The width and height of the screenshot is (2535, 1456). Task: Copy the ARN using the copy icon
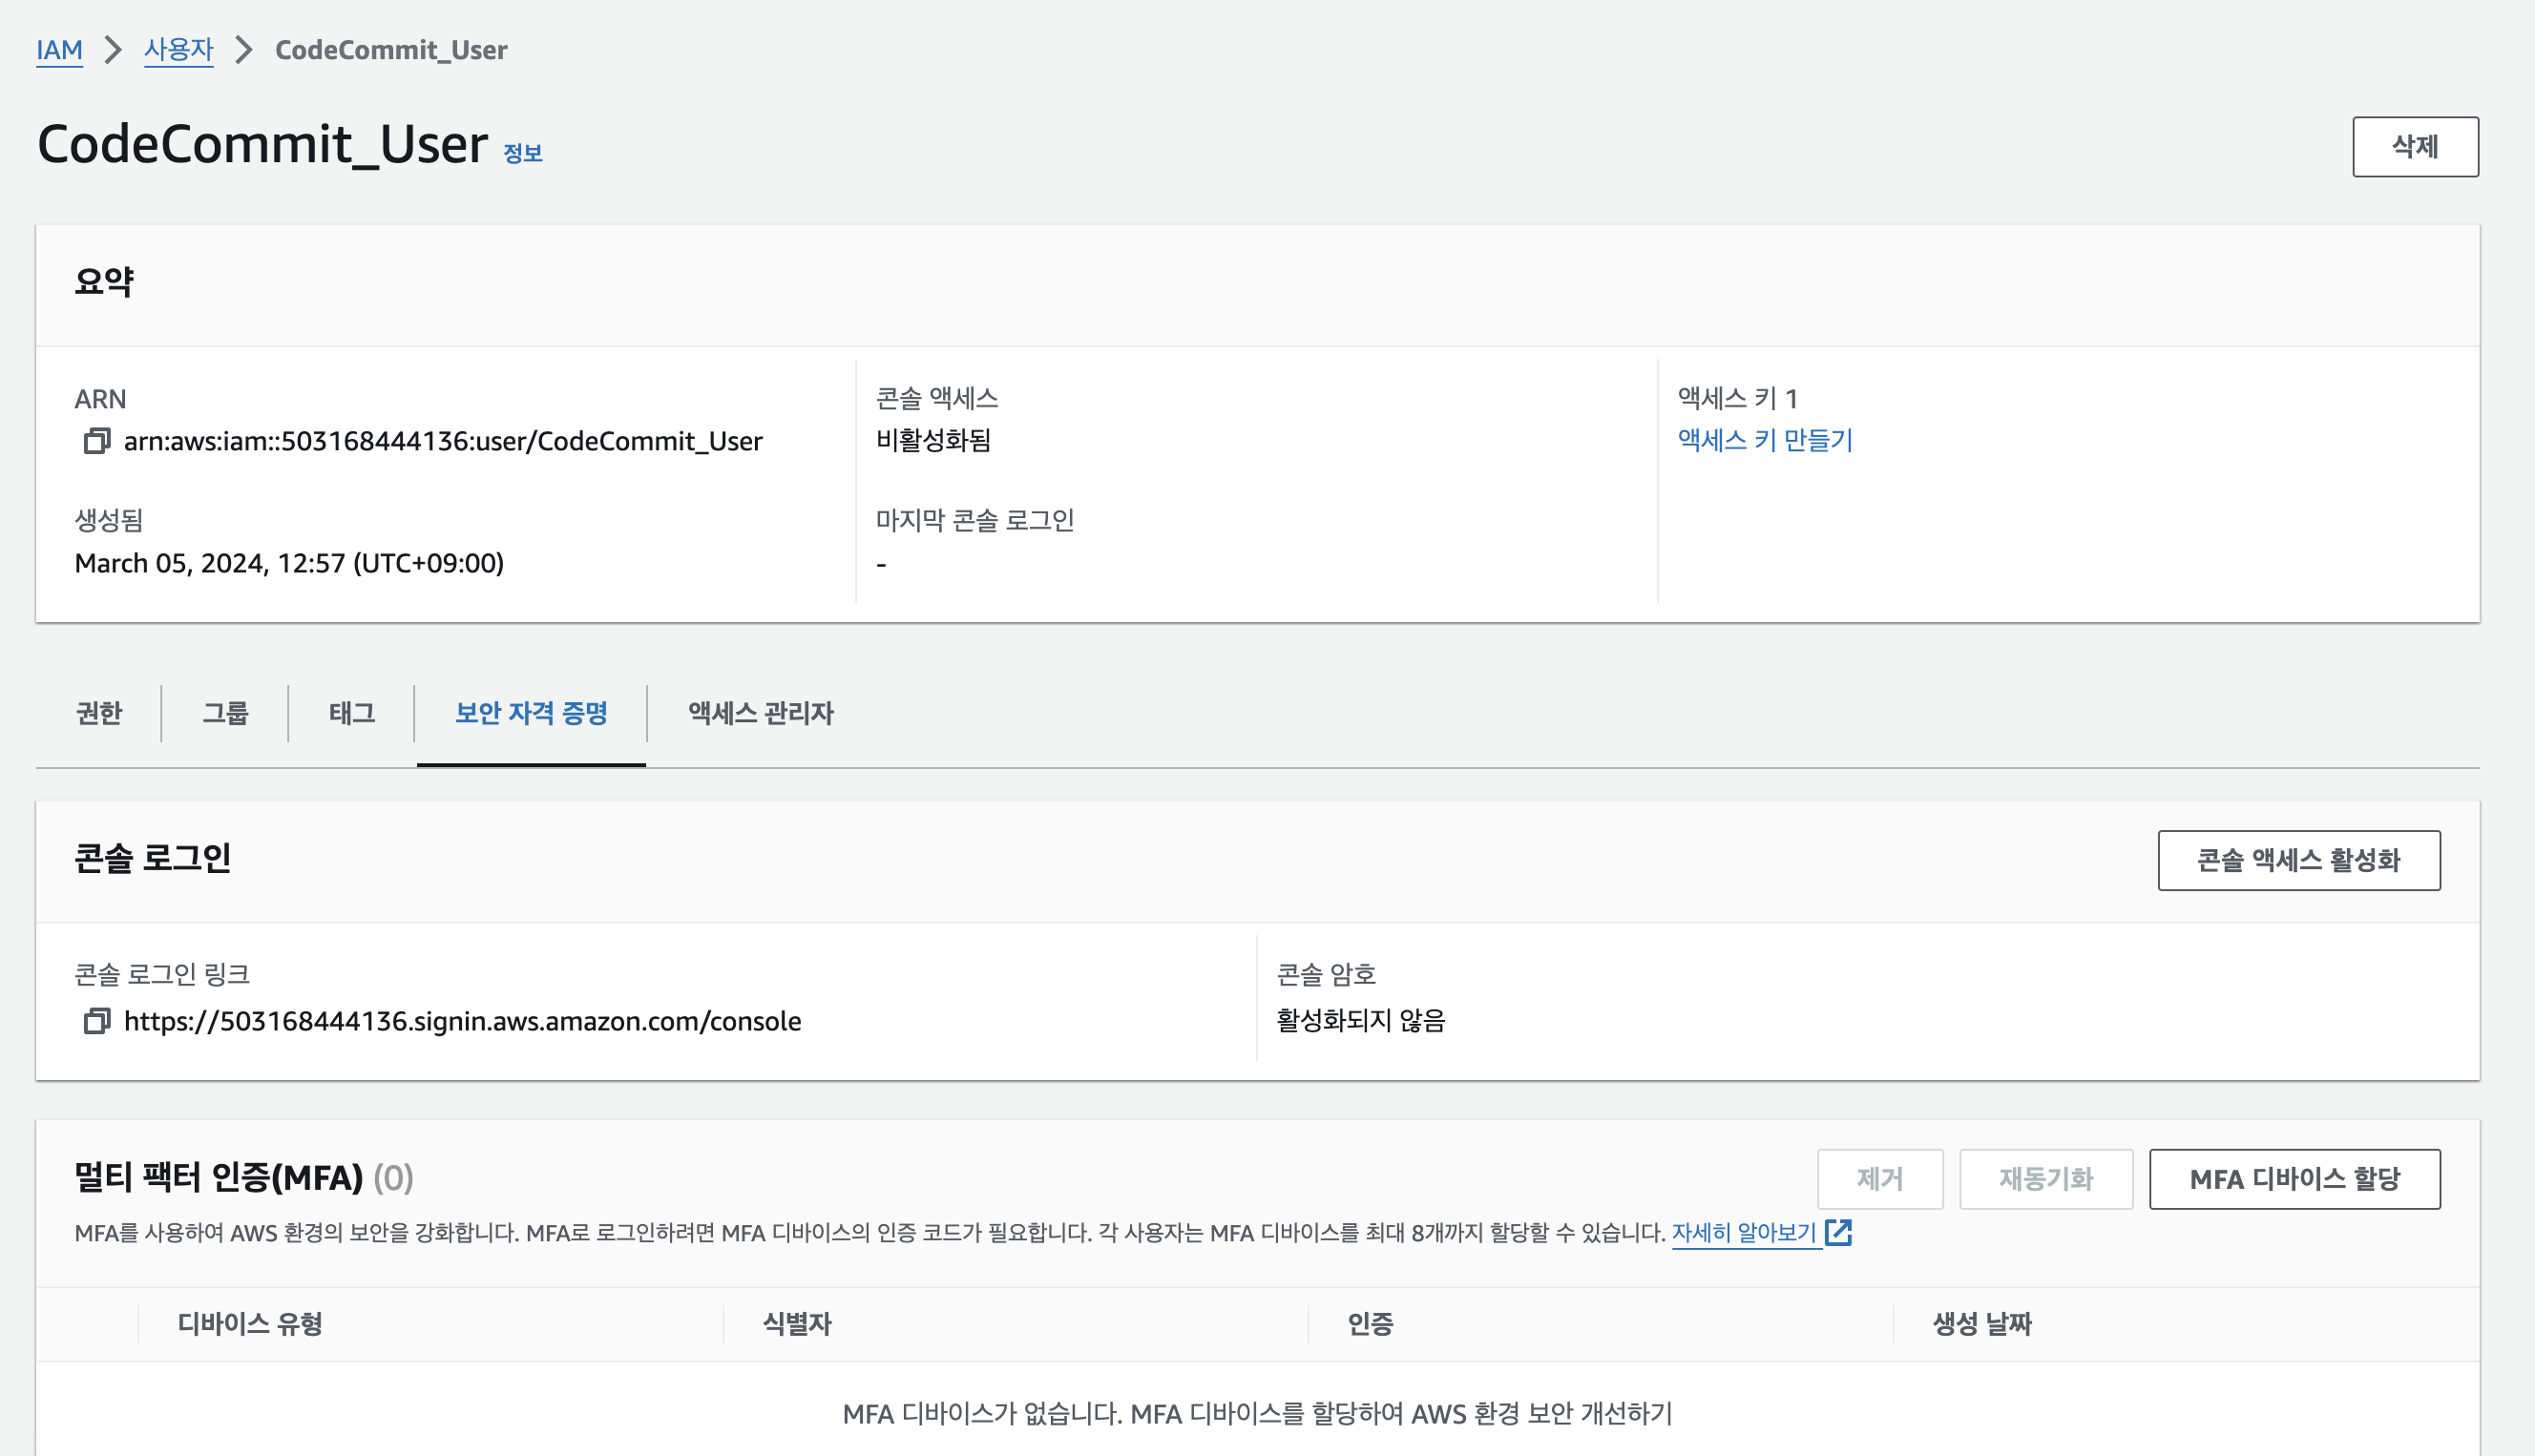pyautogui.click(x=96, y=440)
